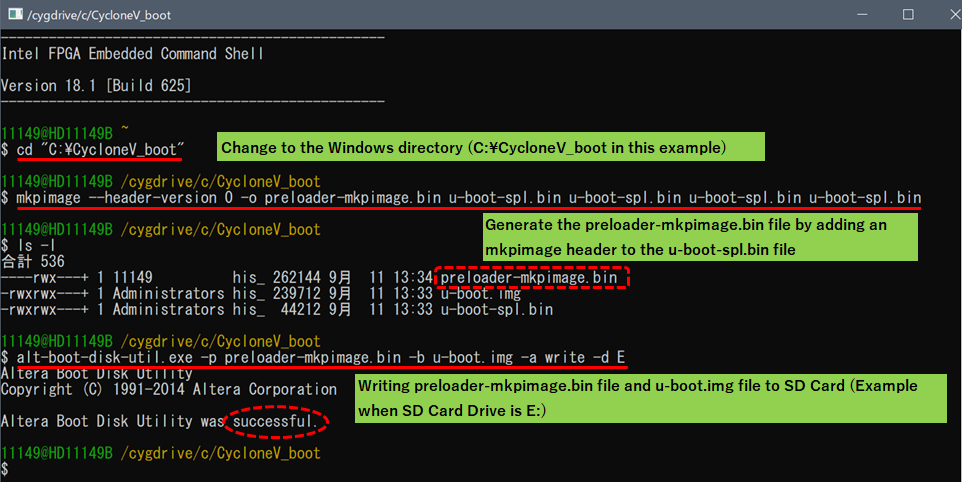Minimize the terminal window
962x482 pixels.
coord(862,14)
